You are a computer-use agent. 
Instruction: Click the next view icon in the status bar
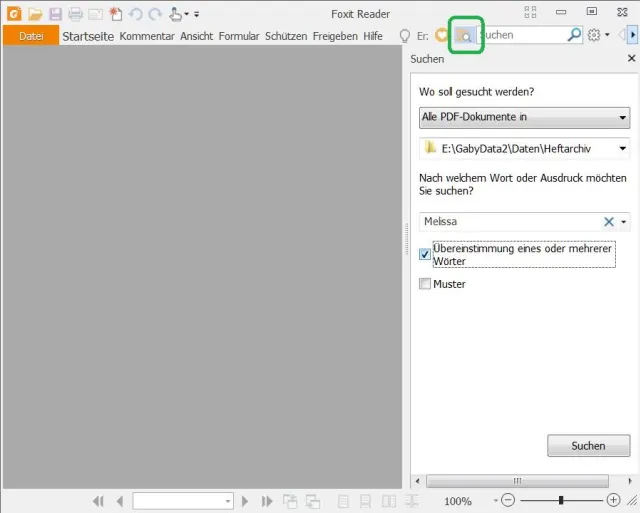(x=313, y=501)
